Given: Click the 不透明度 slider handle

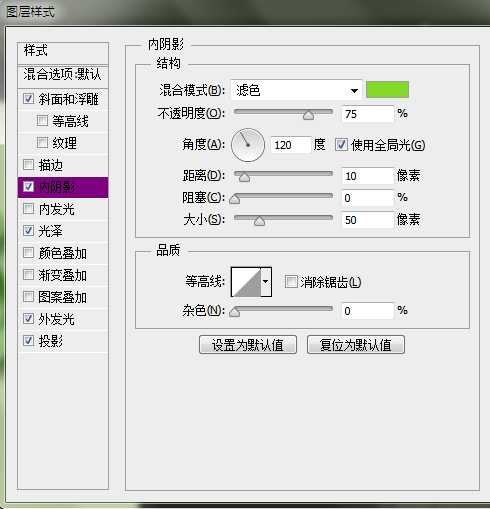Looking at the screenshot, I should pos(308,115).
